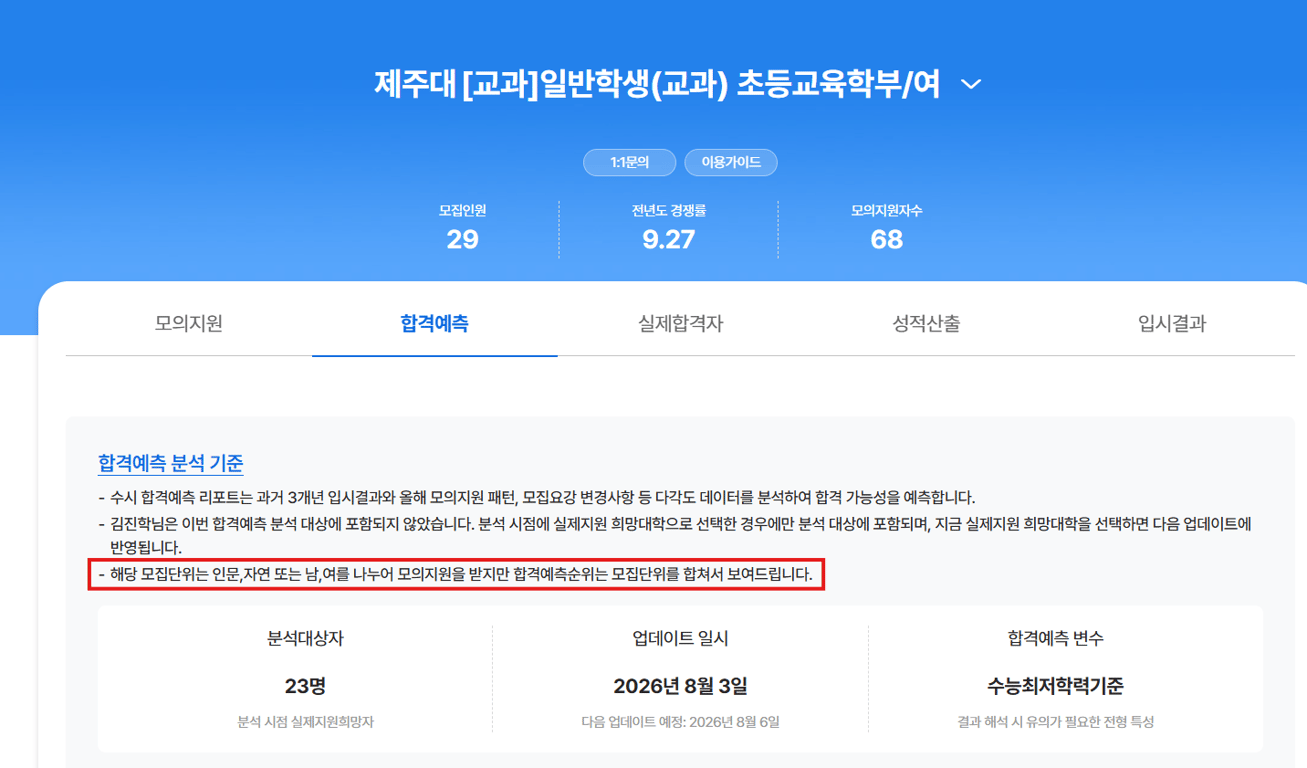
Task: Select the 합격예측 tab
Action: click(434, 323)
